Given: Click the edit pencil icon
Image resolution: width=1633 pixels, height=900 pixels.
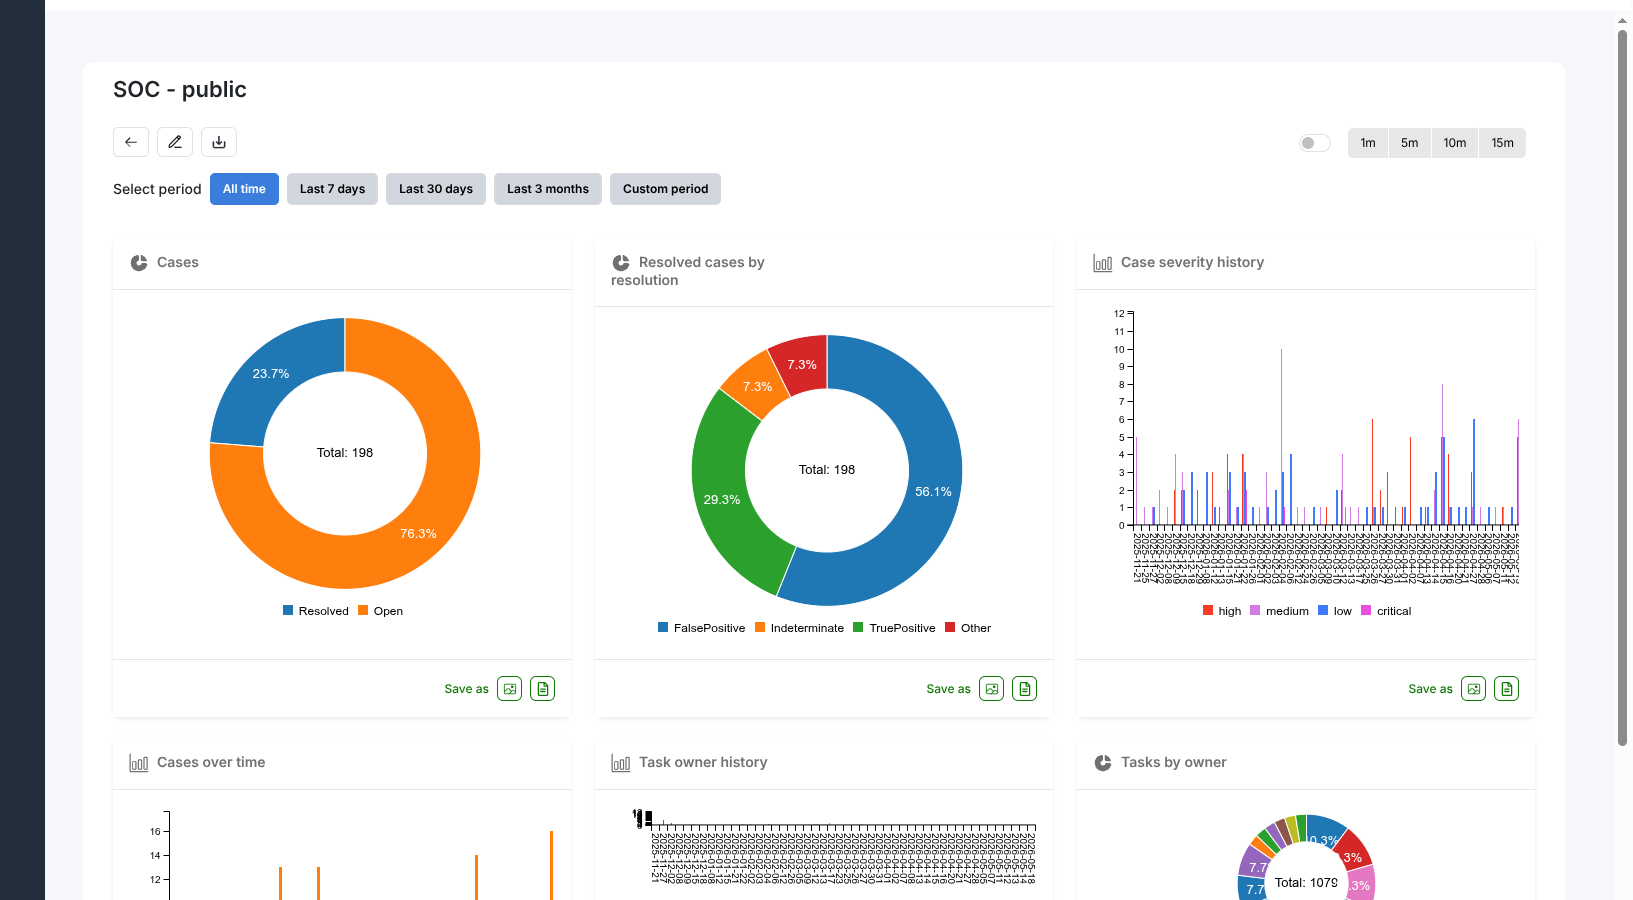Looking at the screenshot, I should tap(175, 142).
